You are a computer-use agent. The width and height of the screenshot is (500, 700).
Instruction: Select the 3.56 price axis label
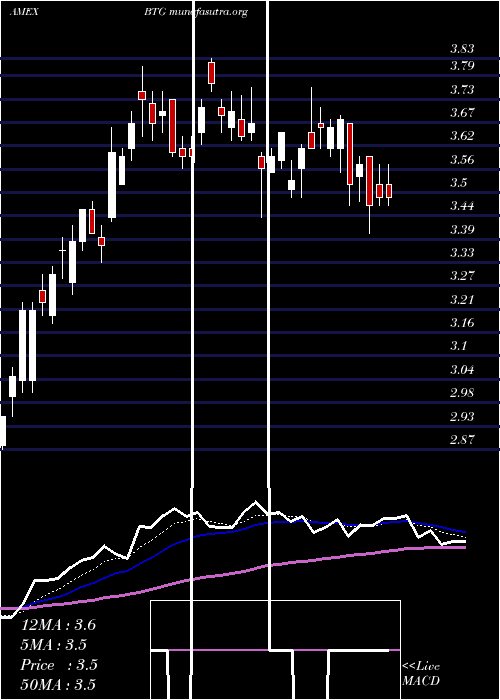click(462, 159)
